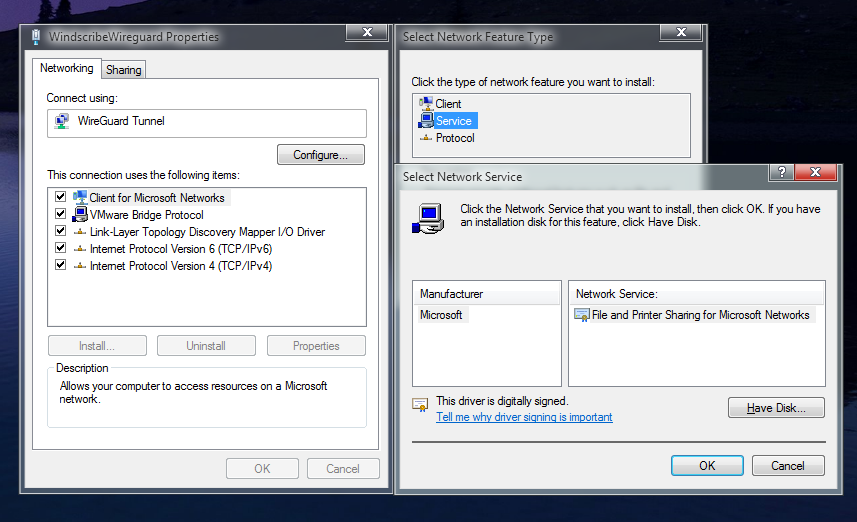Screen dimensions: 857x522
Task: Disable Link-Layer Topology Discovery Mapper checkbox
Action: [61, 231]
